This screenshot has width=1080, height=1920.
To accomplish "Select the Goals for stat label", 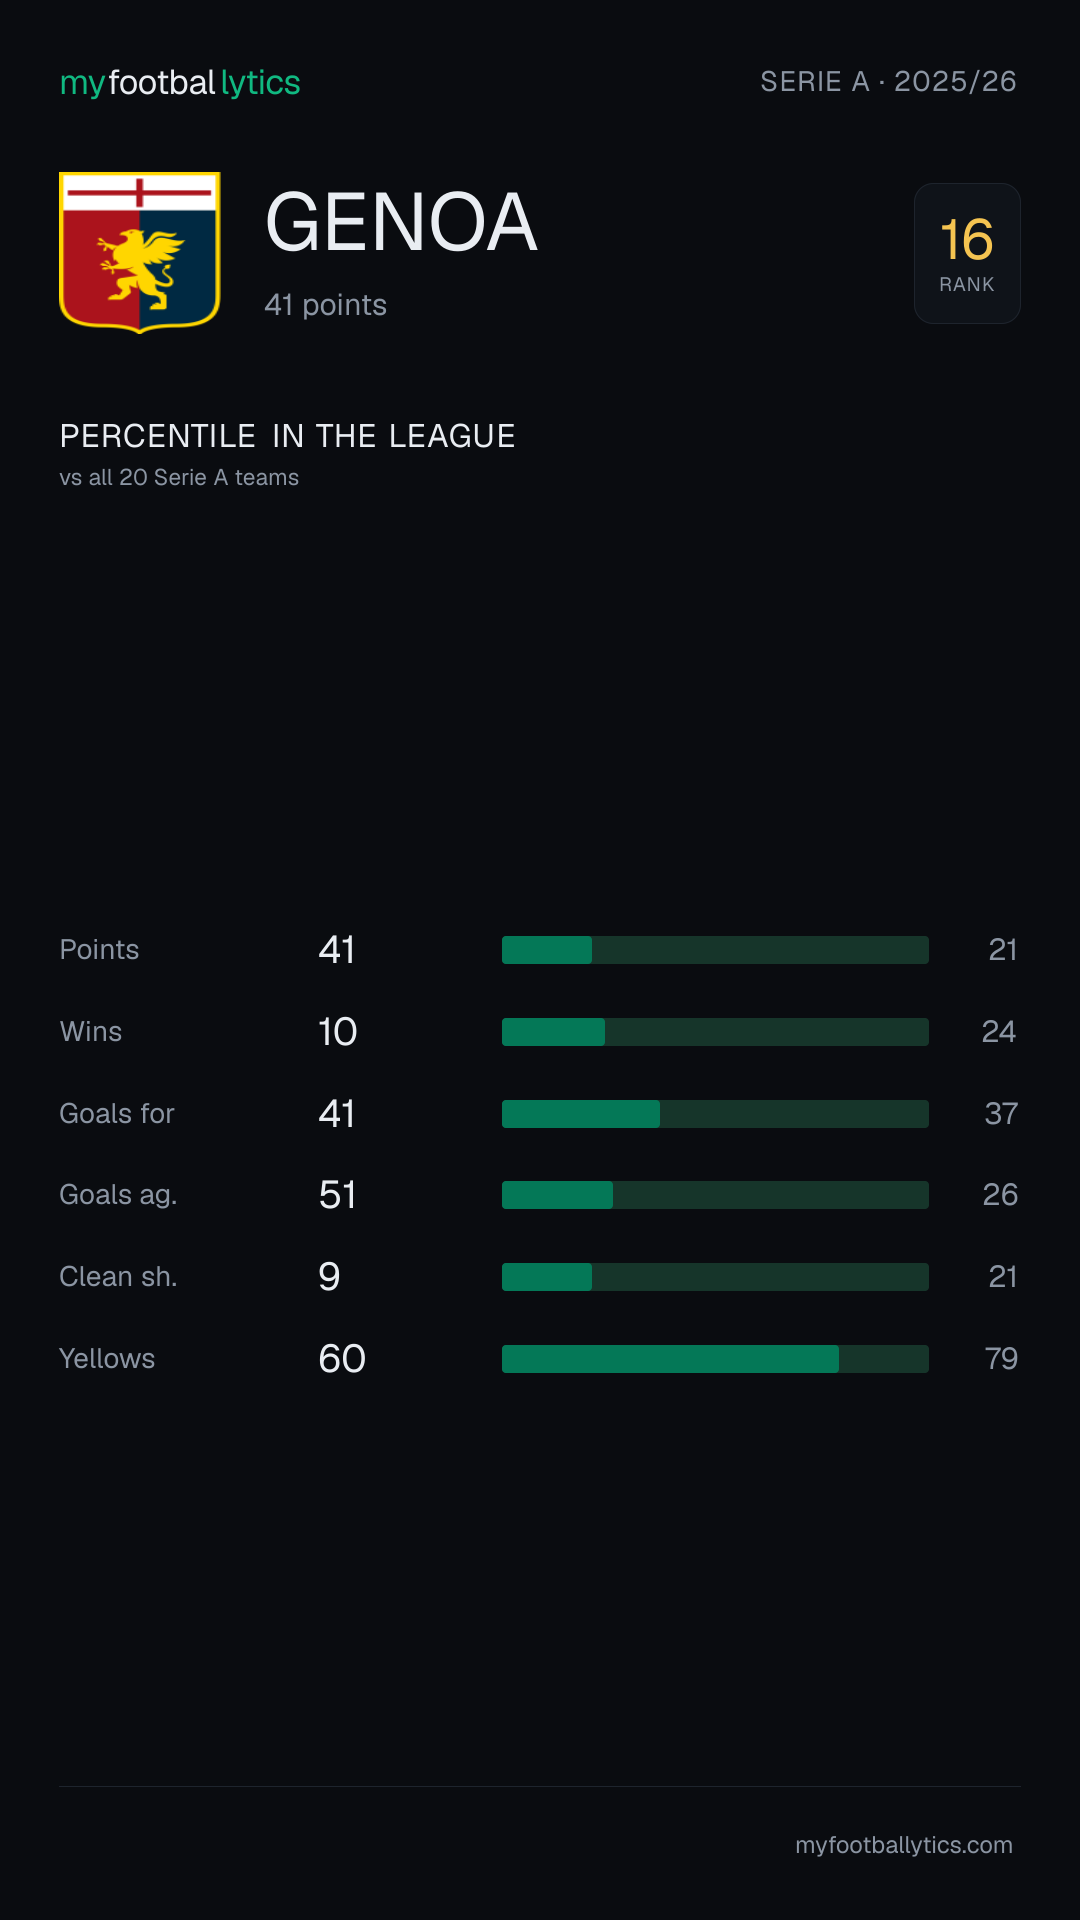I will coord(117,1114).
